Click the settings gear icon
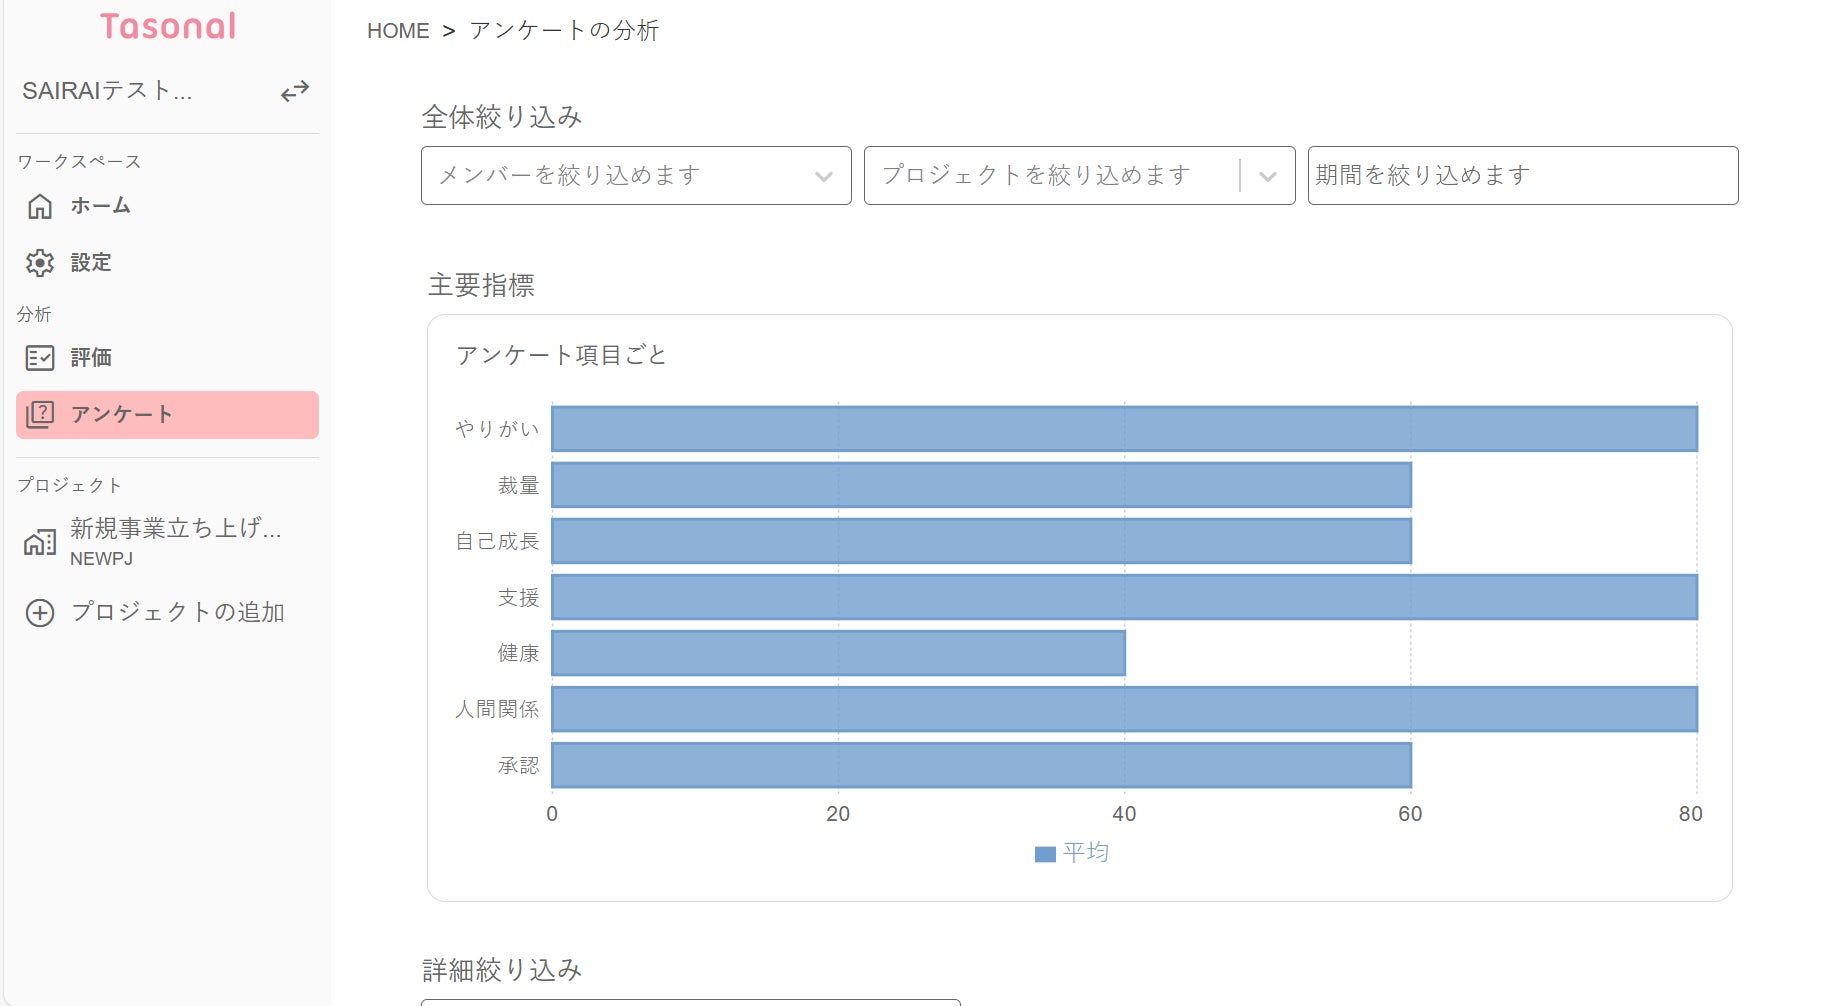Screen dimensions: 1827x1006 point(40,263)
